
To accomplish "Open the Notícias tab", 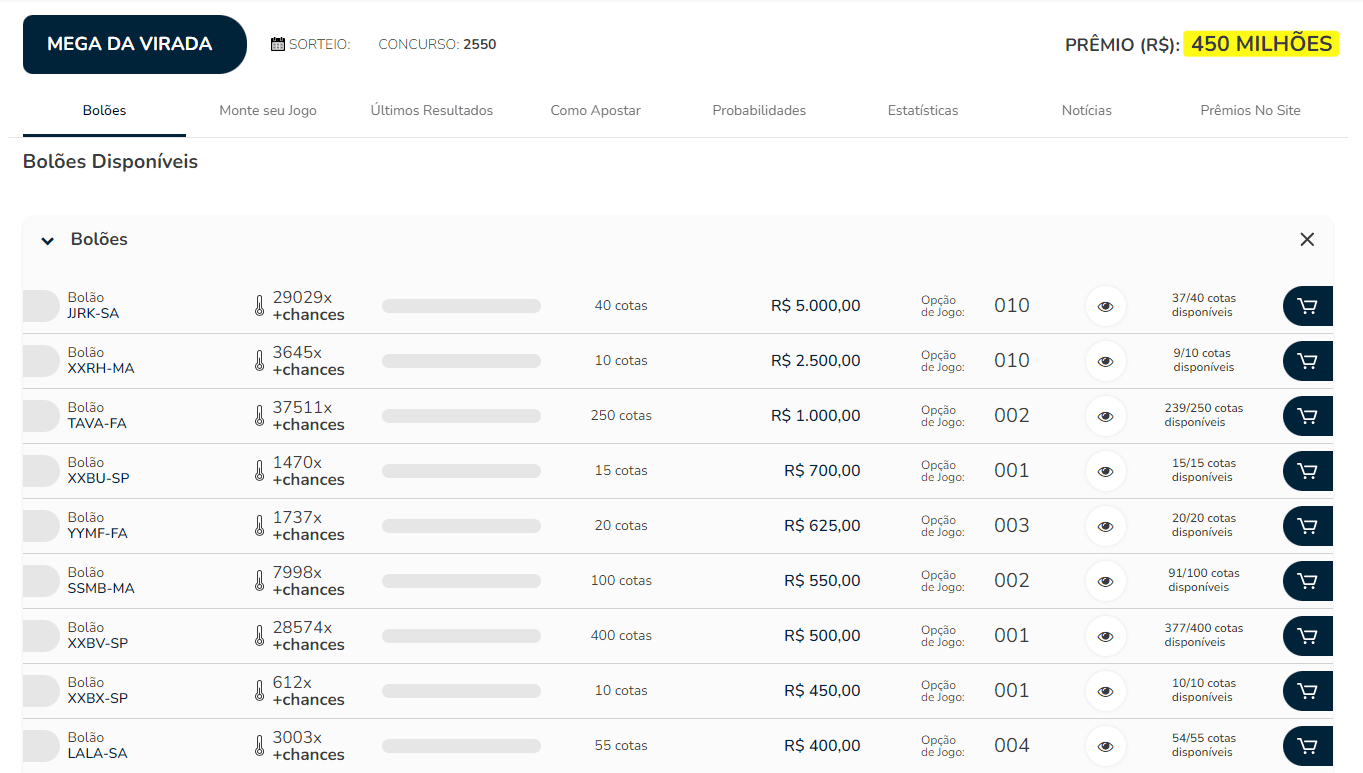I will [x=1087, y=110].
